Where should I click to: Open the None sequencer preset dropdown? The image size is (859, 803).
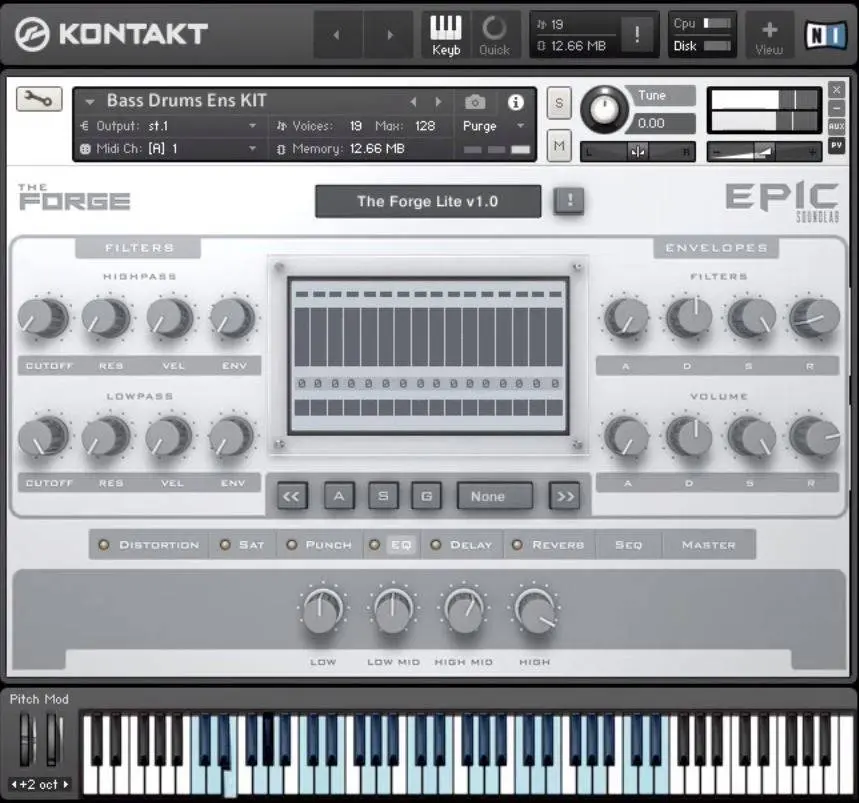(x=495, y=496)
